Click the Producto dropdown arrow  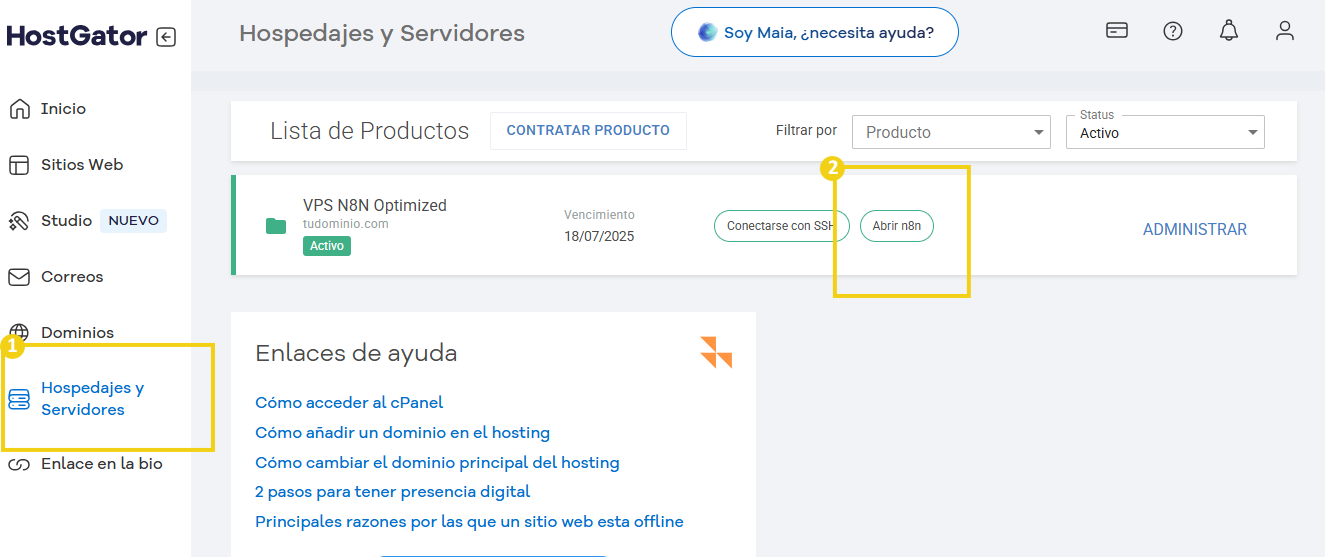point(1037,133)
